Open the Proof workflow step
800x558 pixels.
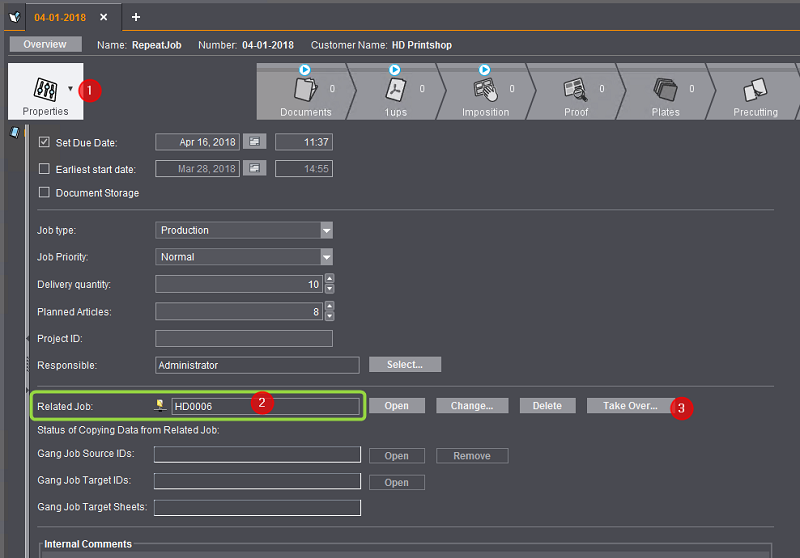(576, 93)
